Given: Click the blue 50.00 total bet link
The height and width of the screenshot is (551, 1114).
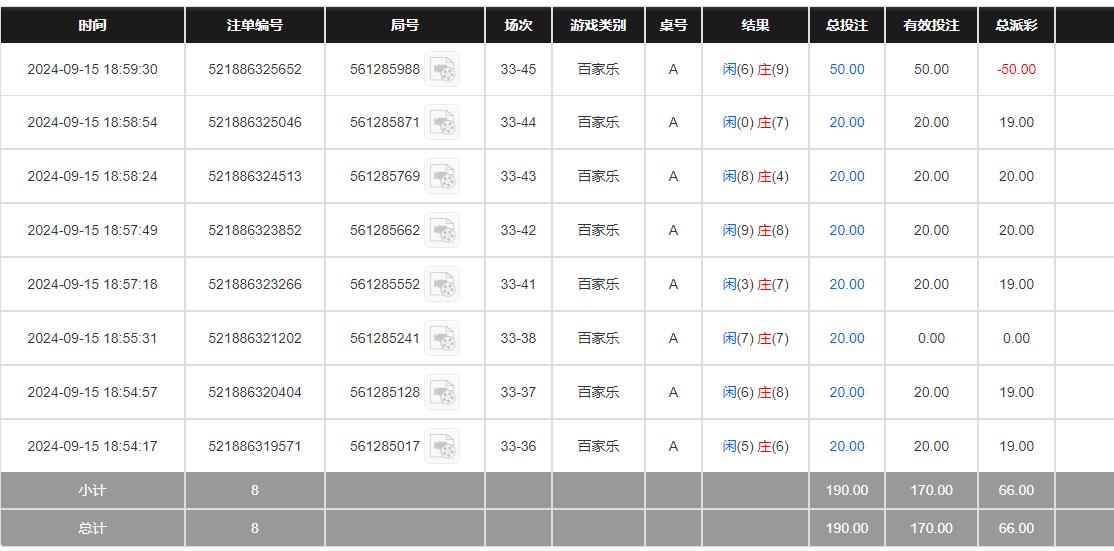Looking at the screenshot, I should coord(847,70).
